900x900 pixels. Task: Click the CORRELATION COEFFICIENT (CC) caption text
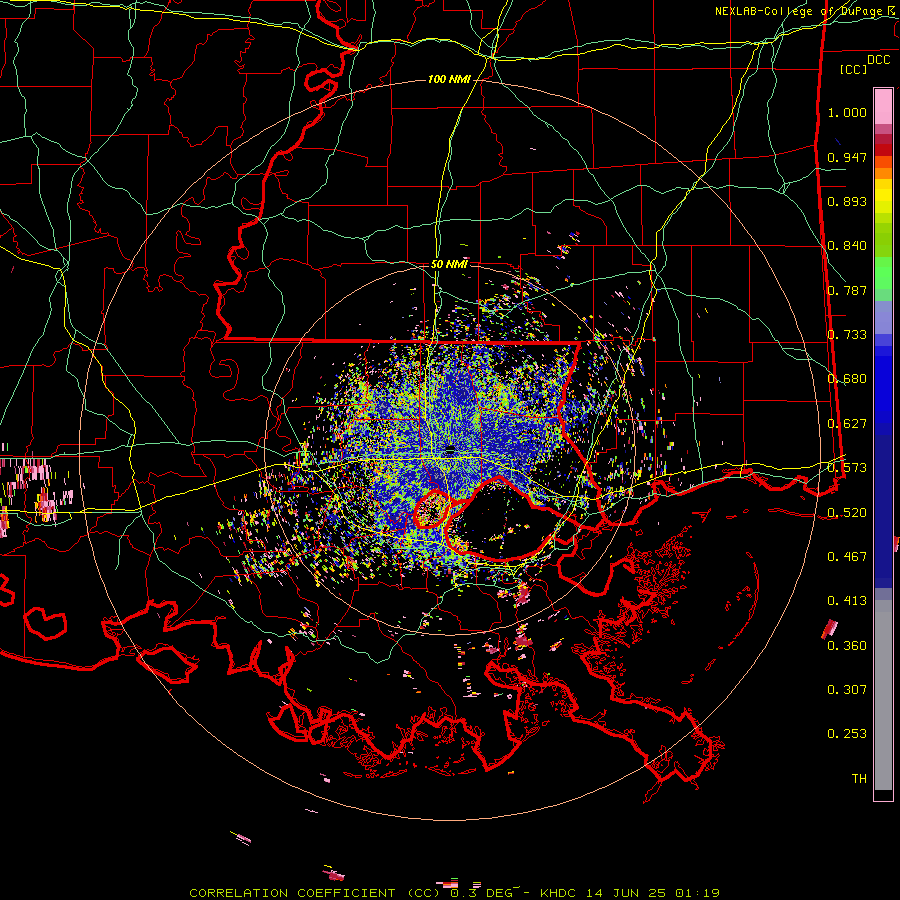(316, 893)
